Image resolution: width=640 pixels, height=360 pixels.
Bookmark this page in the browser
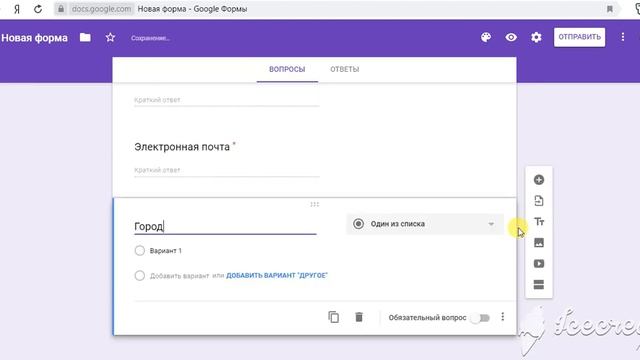point(610,9)
